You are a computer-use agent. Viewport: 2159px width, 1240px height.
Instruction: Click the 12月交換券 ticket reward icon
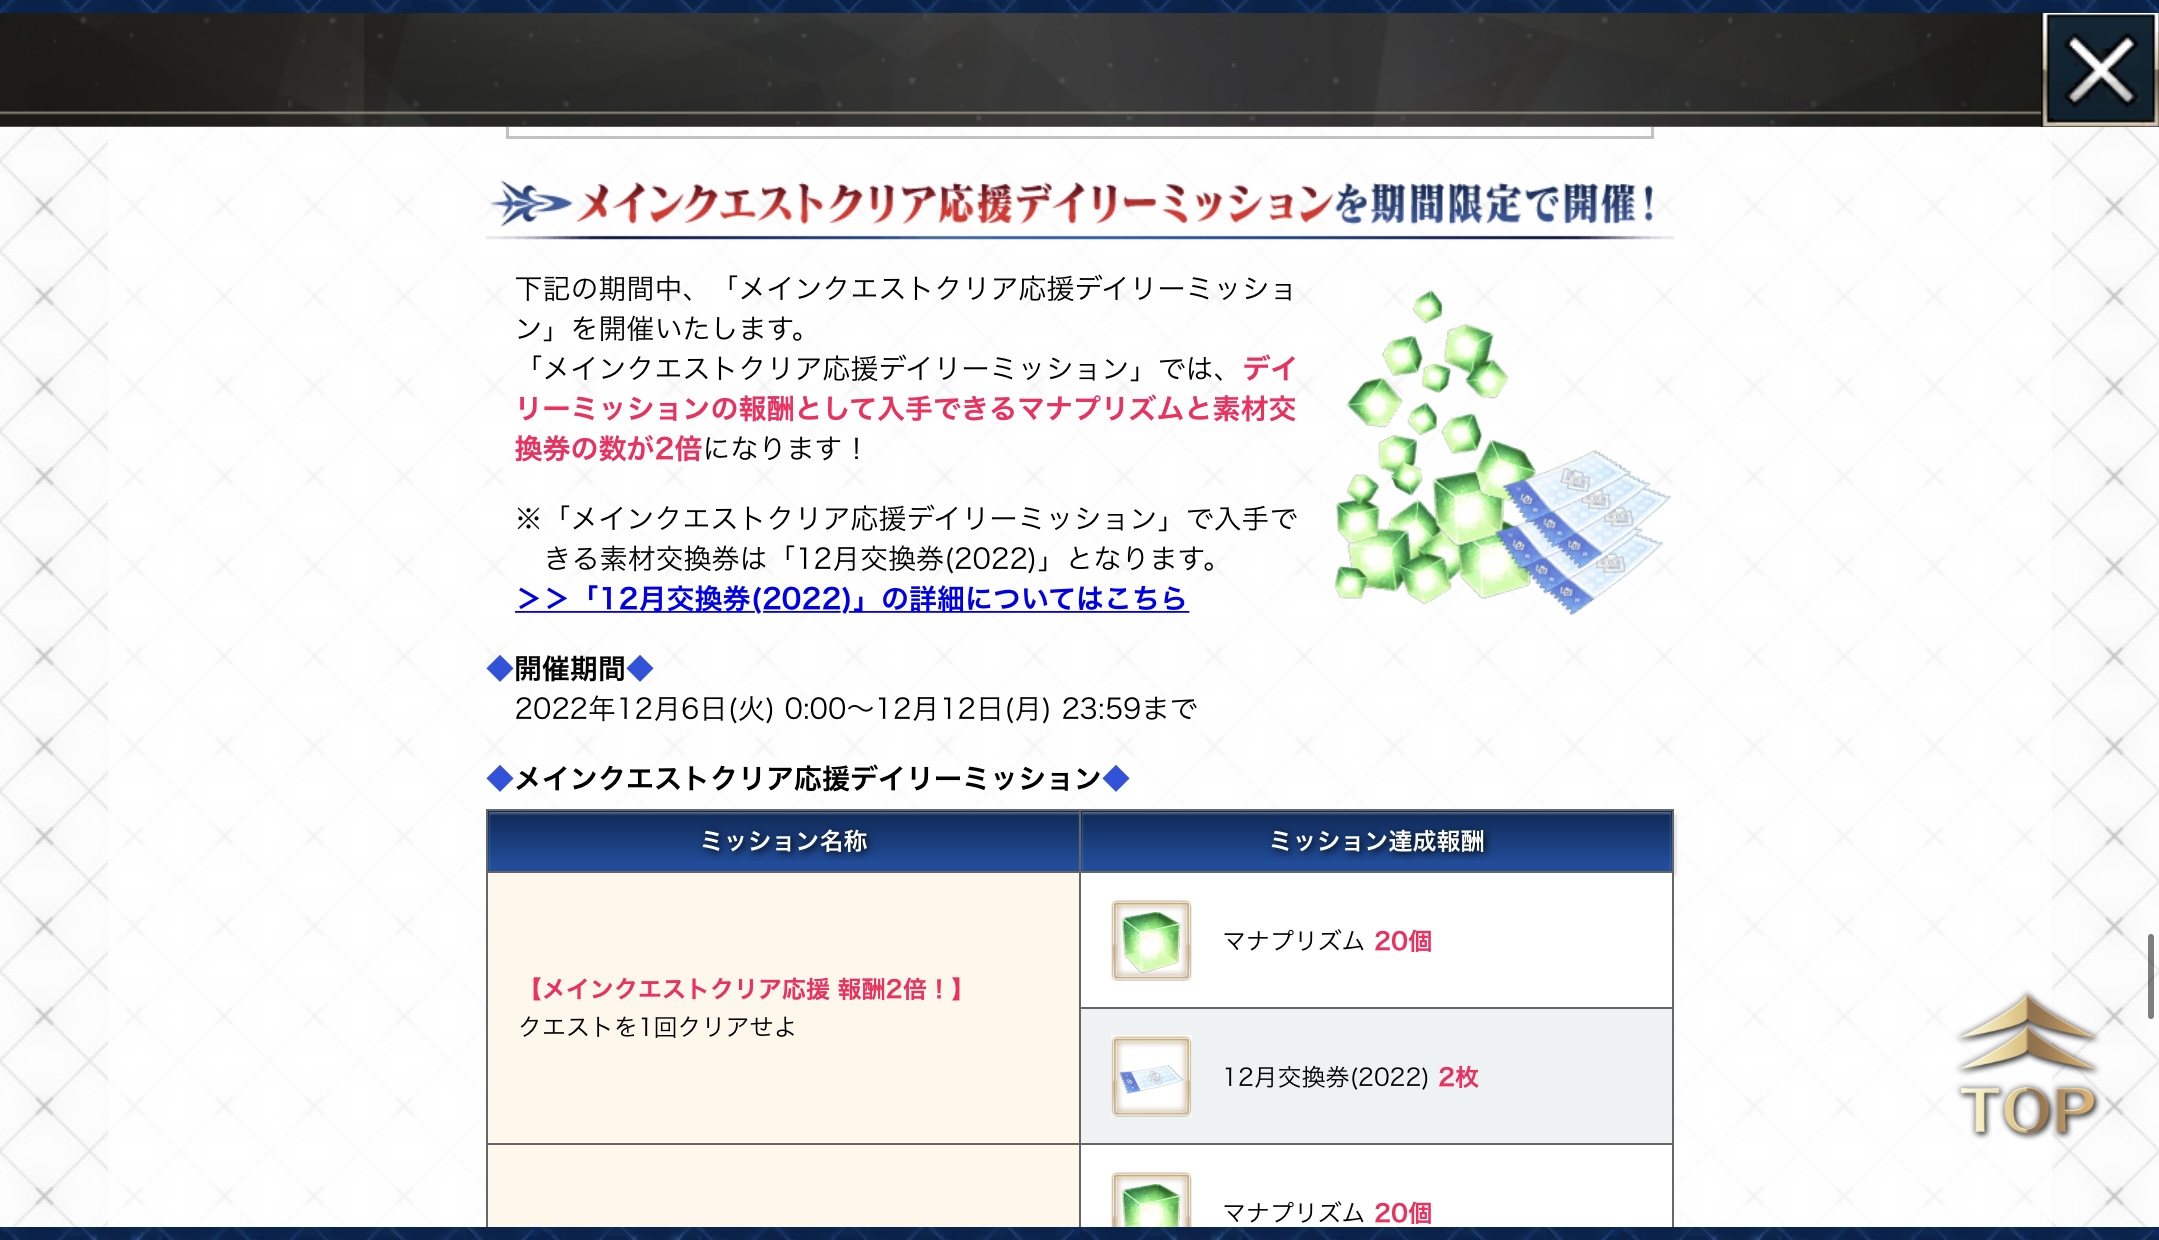1151,1076
